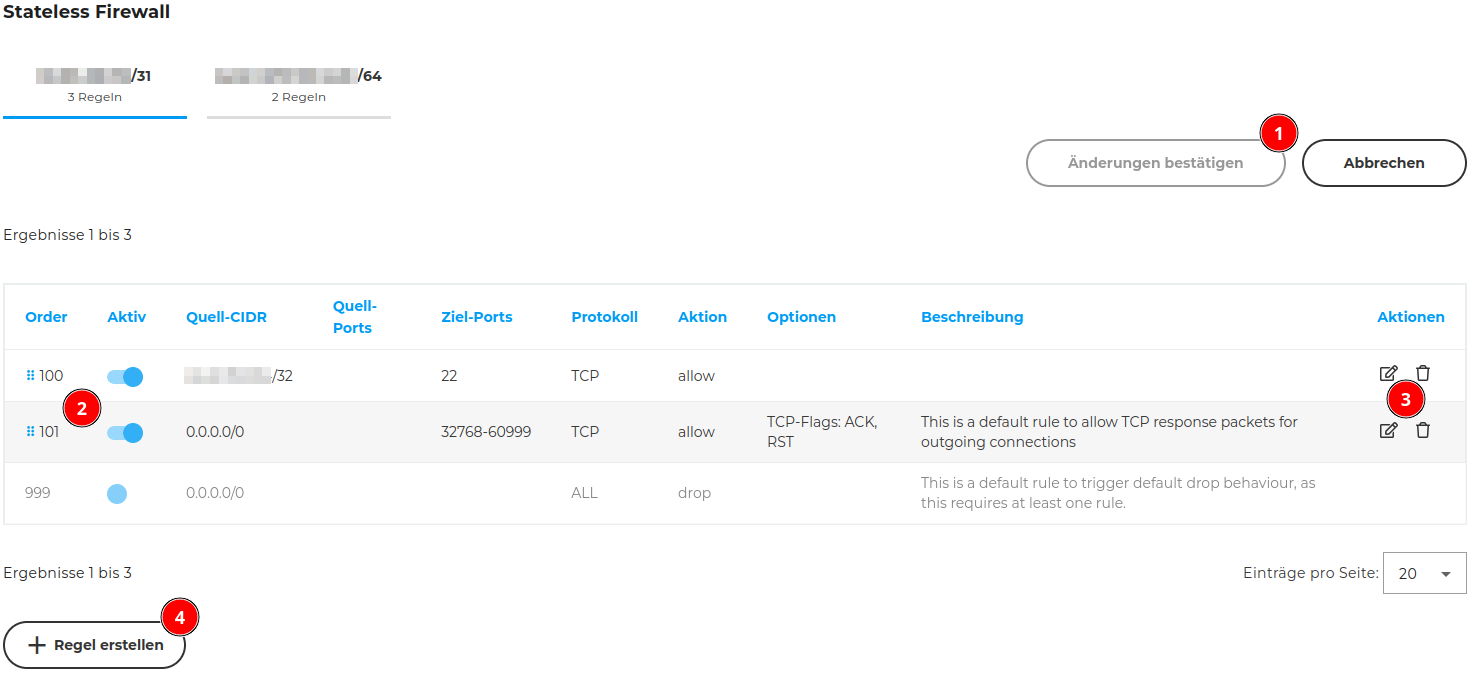This screenshot has height=673, width=1472.
Task: Click the disabled toggle of rule 999
Action: click(117, 493)
